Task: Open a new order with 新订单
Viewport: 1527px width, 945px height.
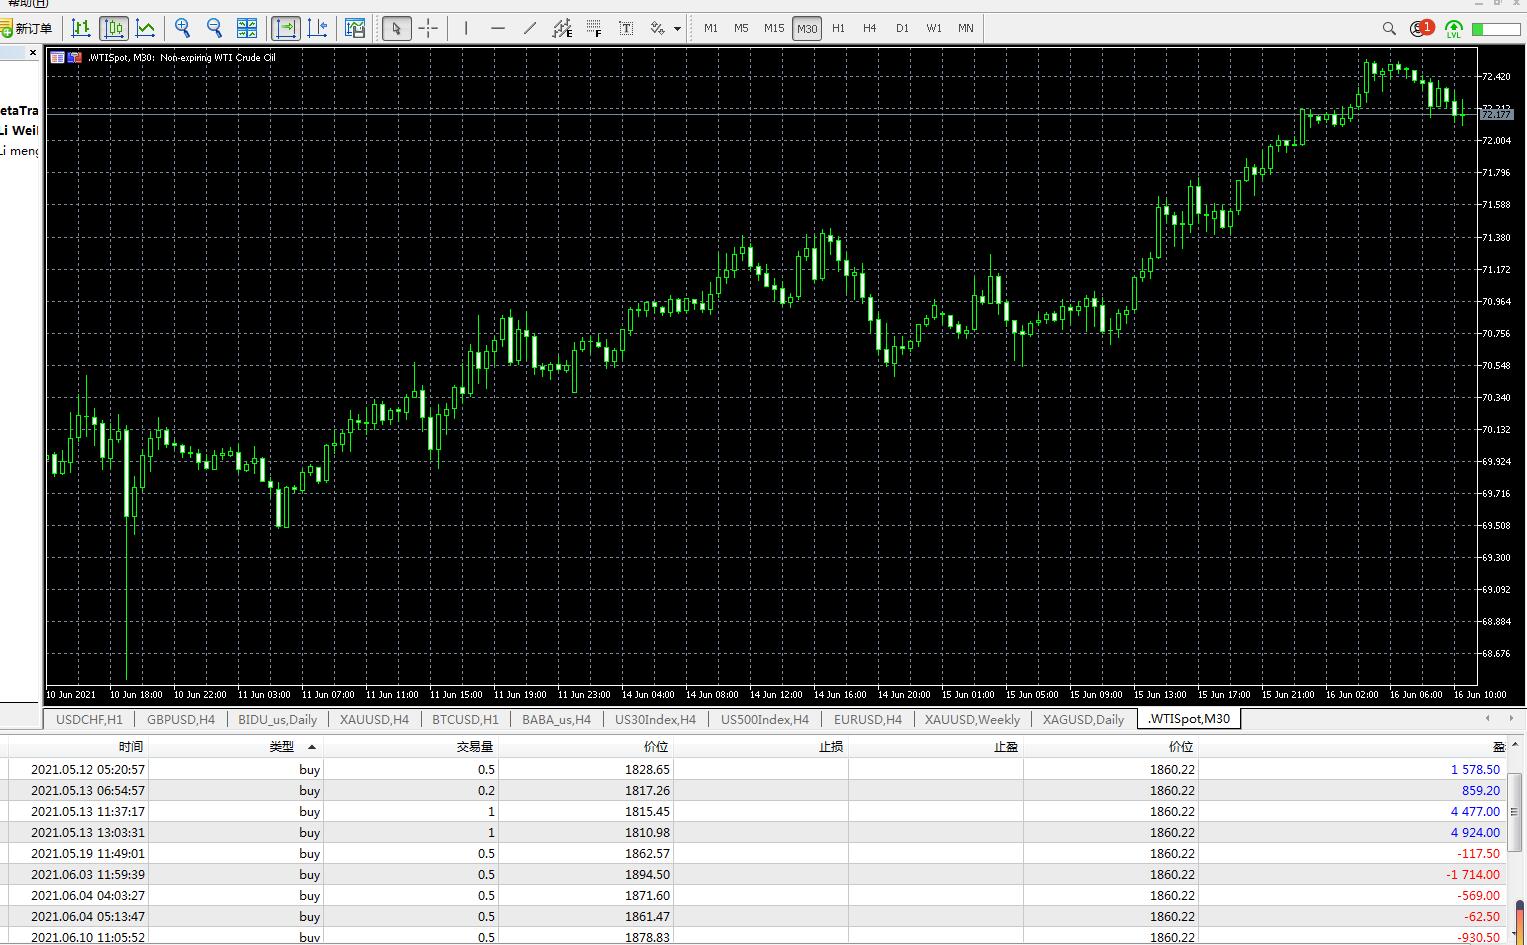Action: click(x=27, y=28)
